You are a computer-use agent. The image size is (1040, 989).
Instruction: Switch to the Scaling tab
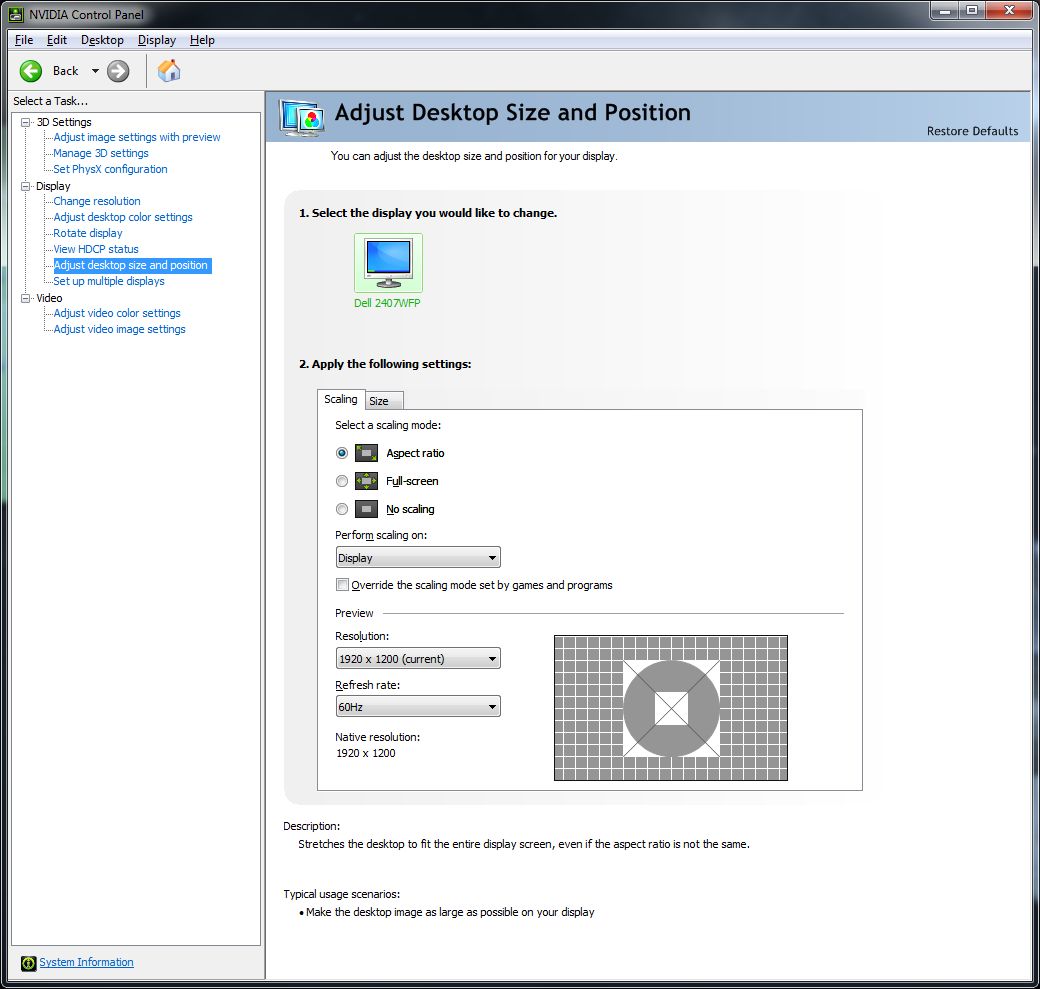pyautogui.click(x=341, y=399)
